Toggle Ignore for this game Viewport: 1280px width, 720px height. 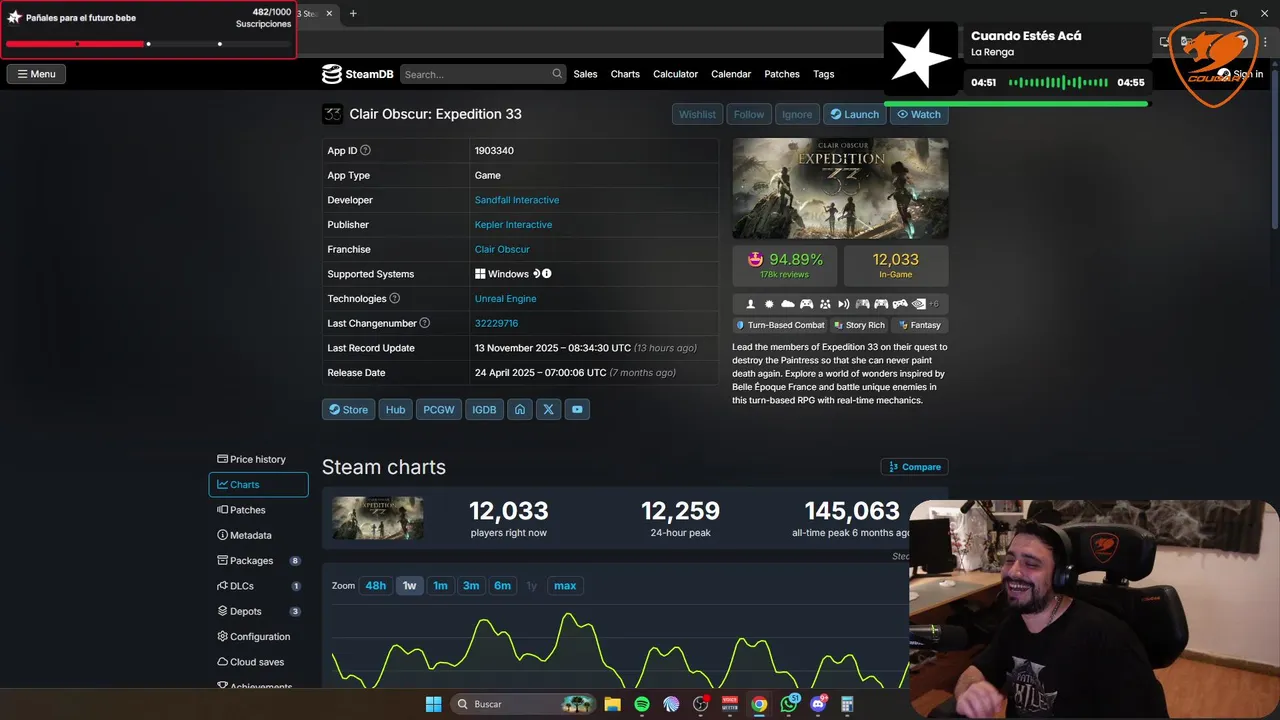pos(797,114)
